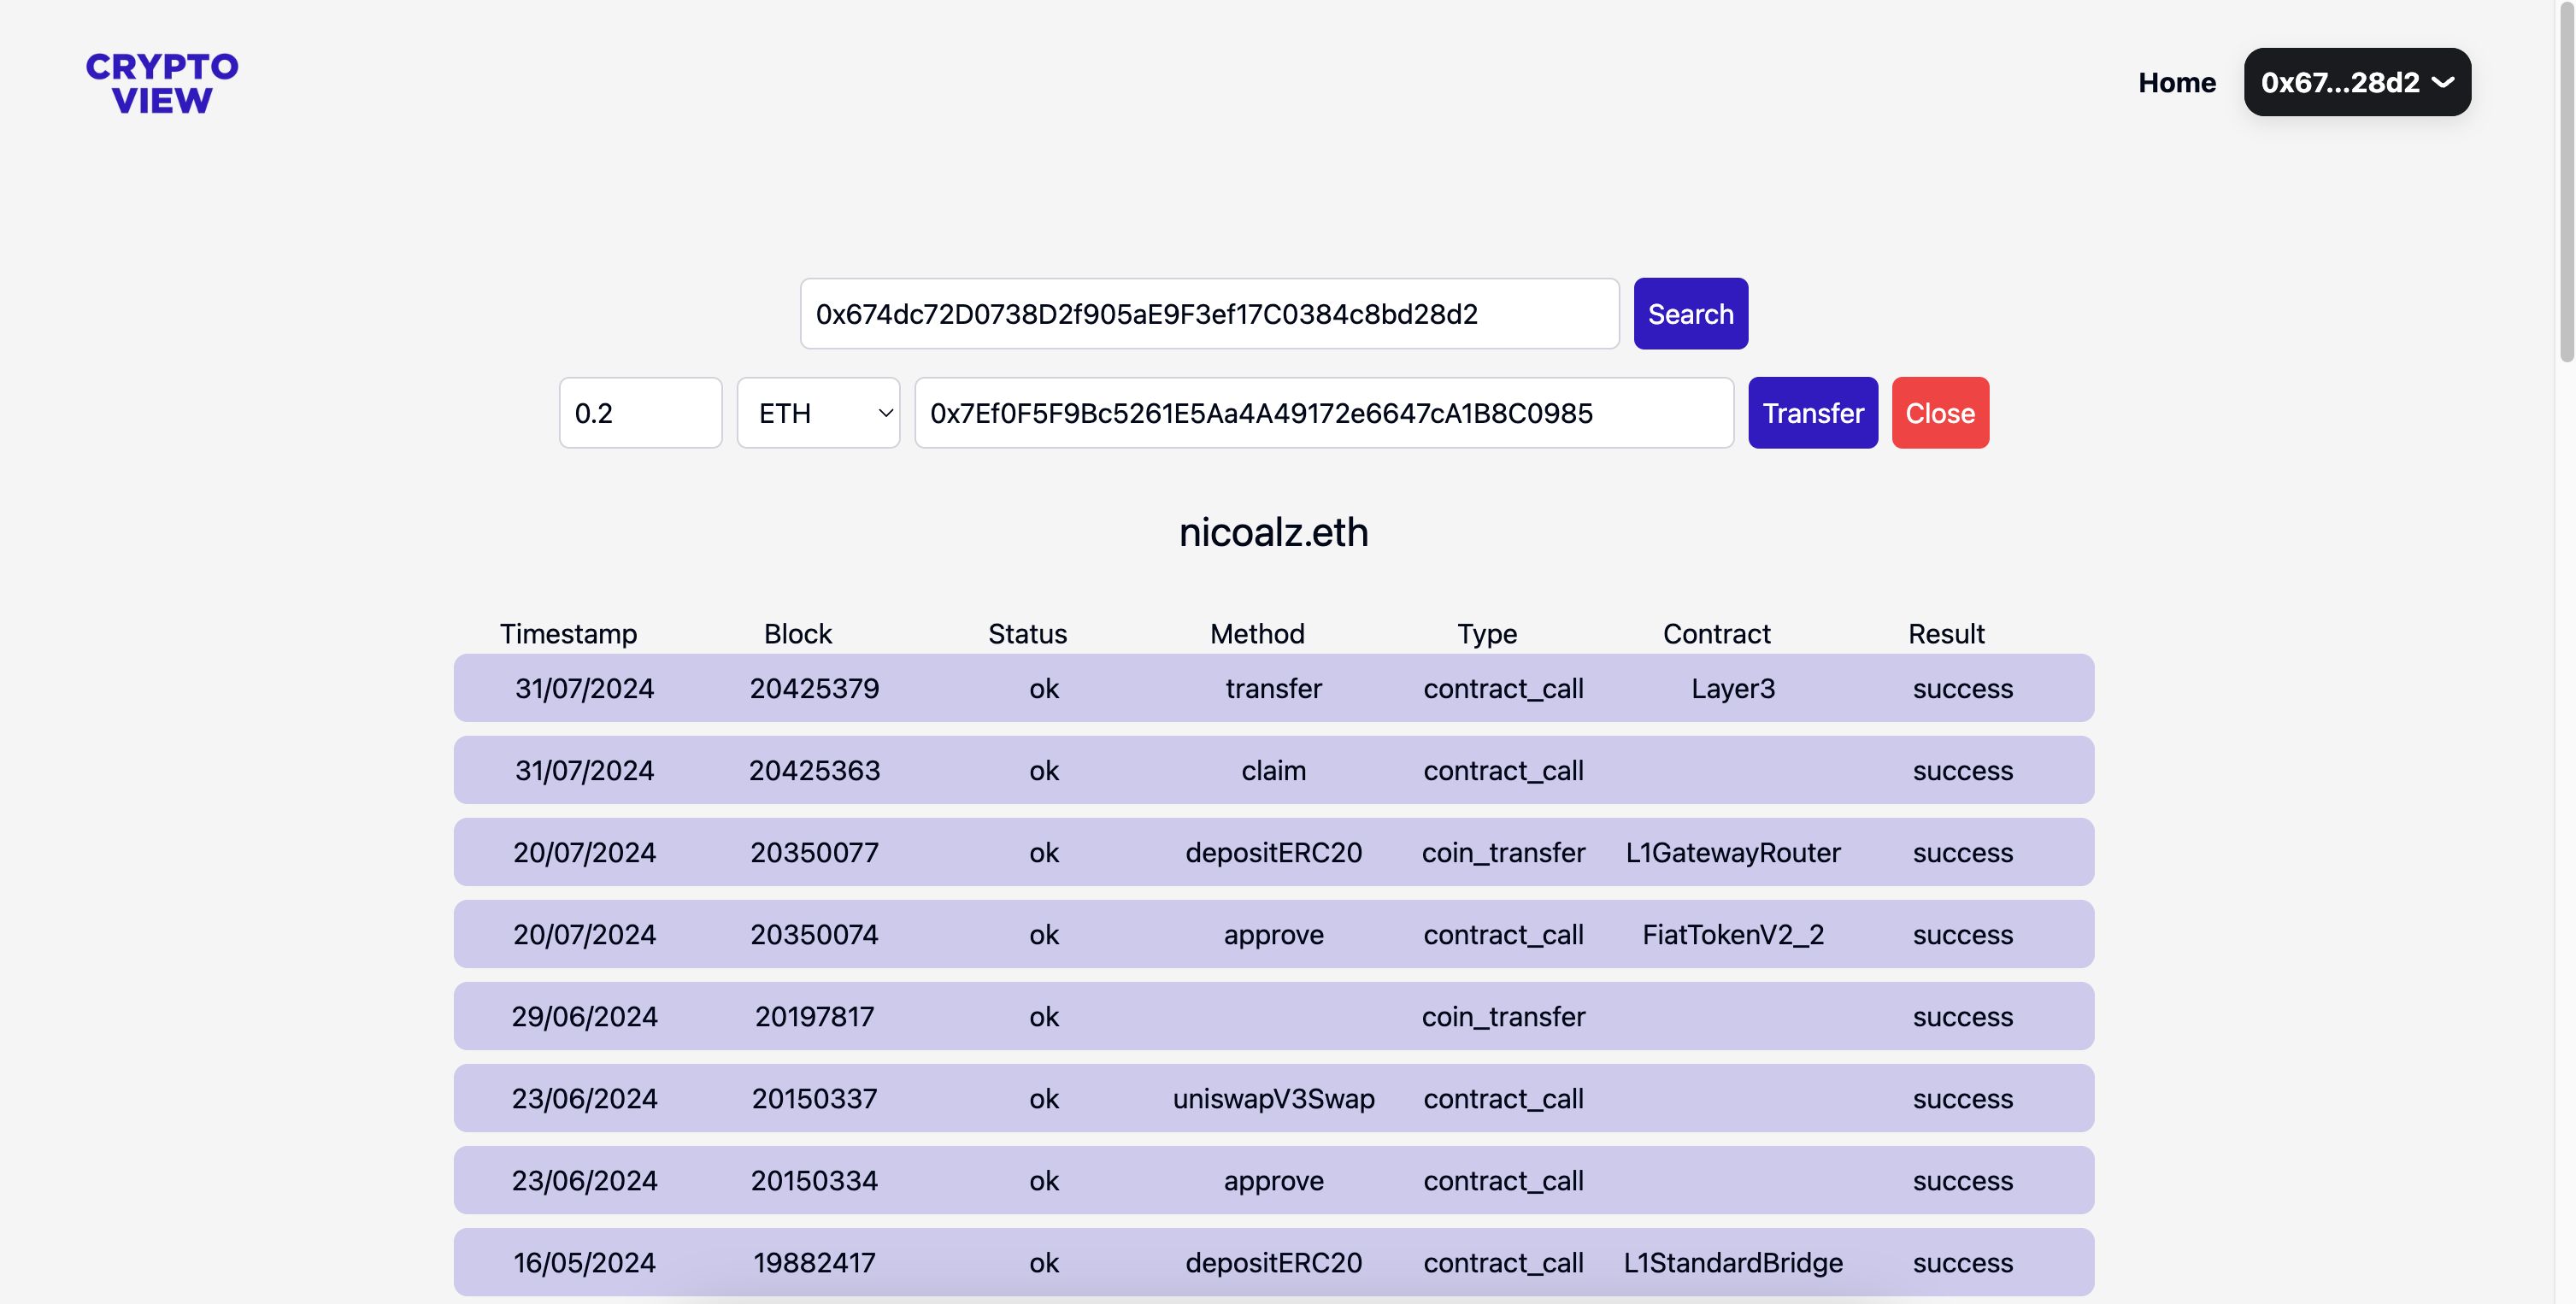The image size is (2576, 1304).
Task: Select block number 20425379
Action: pyautogui.click(x=814, y=688)
